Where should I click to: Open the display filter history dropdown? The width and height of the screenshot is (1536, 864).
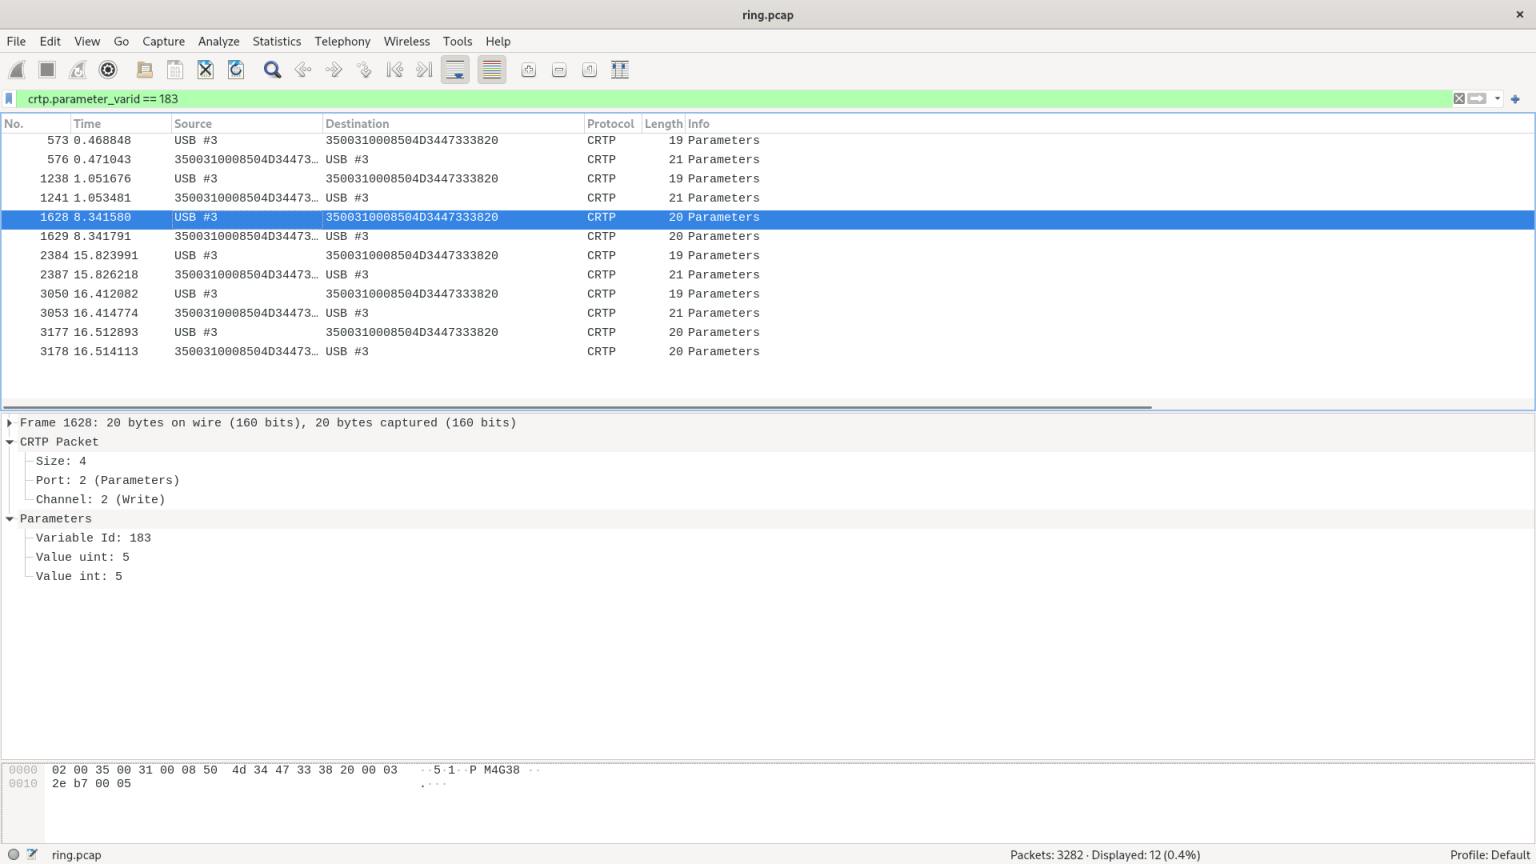click(1497, 99)
